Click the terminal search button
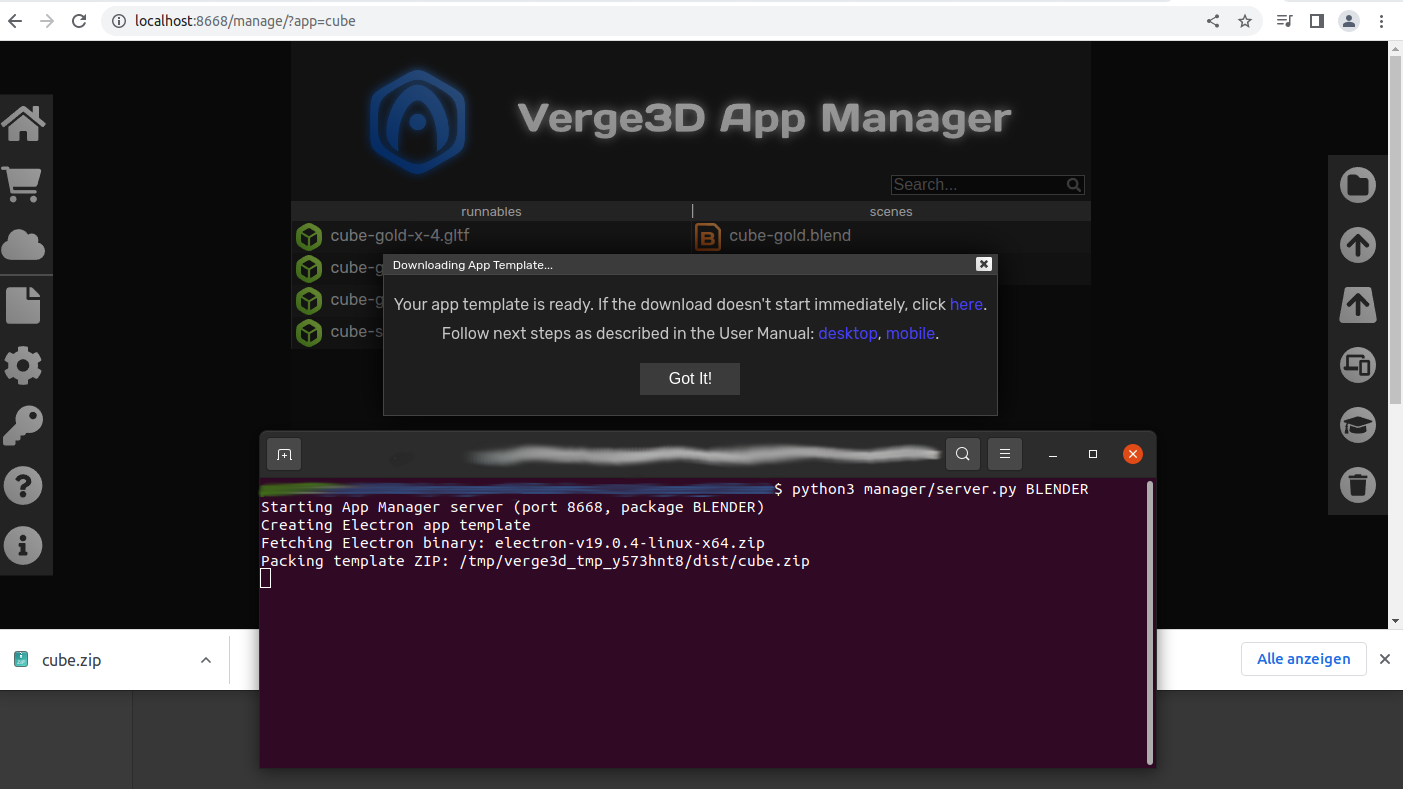Screen dimensions: 1403x789 click(x=962, y=454)
